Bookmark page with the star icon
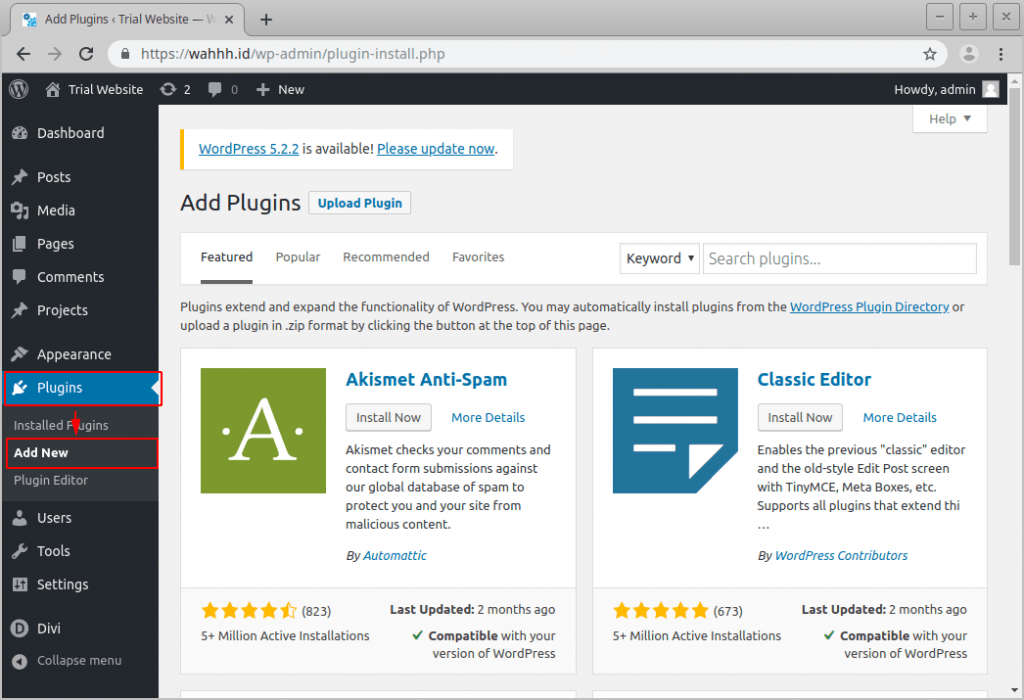 (x=930, y=54)
